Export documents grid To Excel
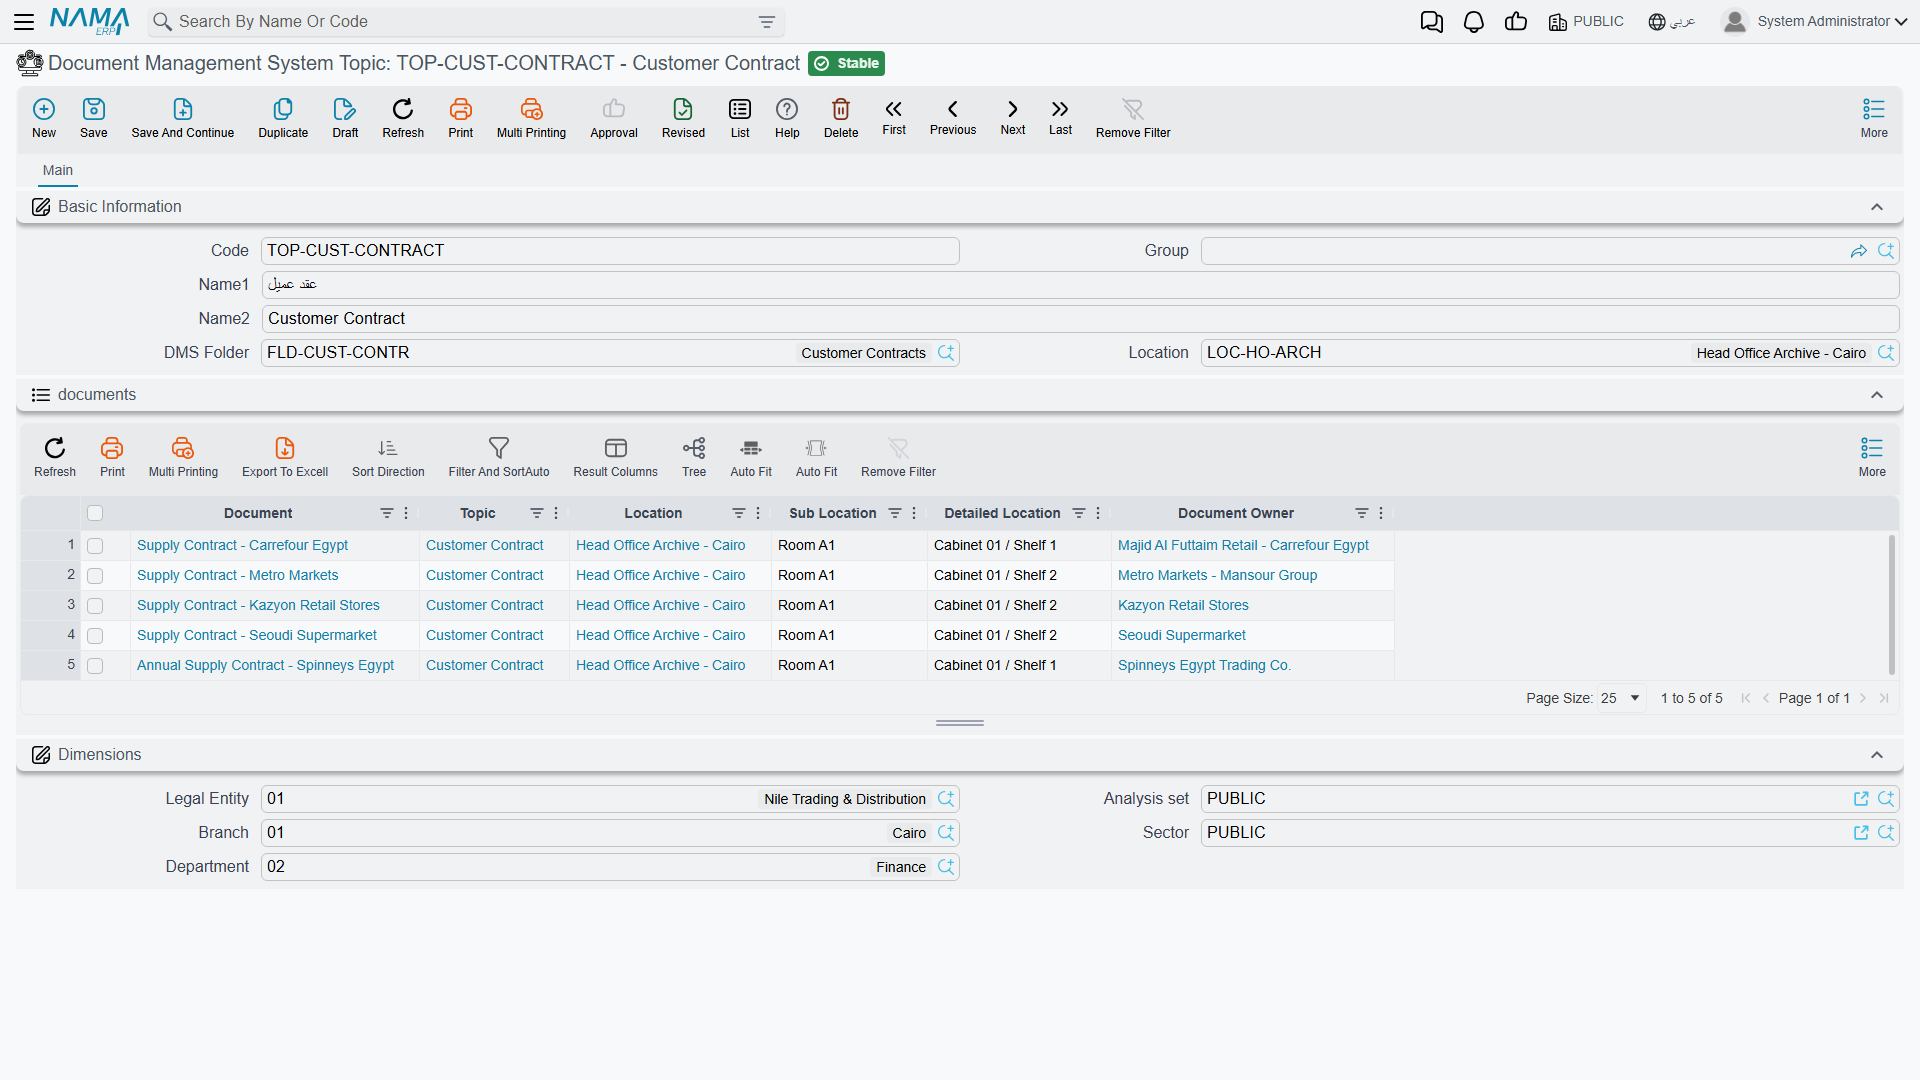The width and height of the screenshot is (1920, 1080). coord(285,457)
